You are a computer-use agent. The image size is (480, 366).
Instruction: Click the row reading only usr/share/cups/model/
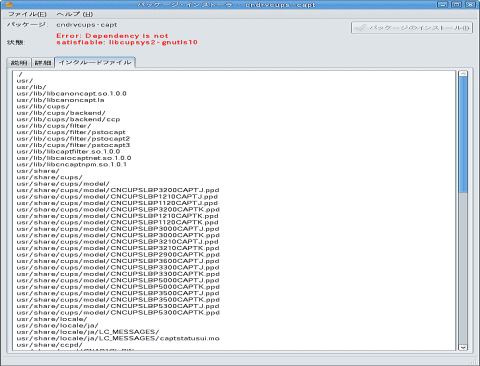point(63,184)
